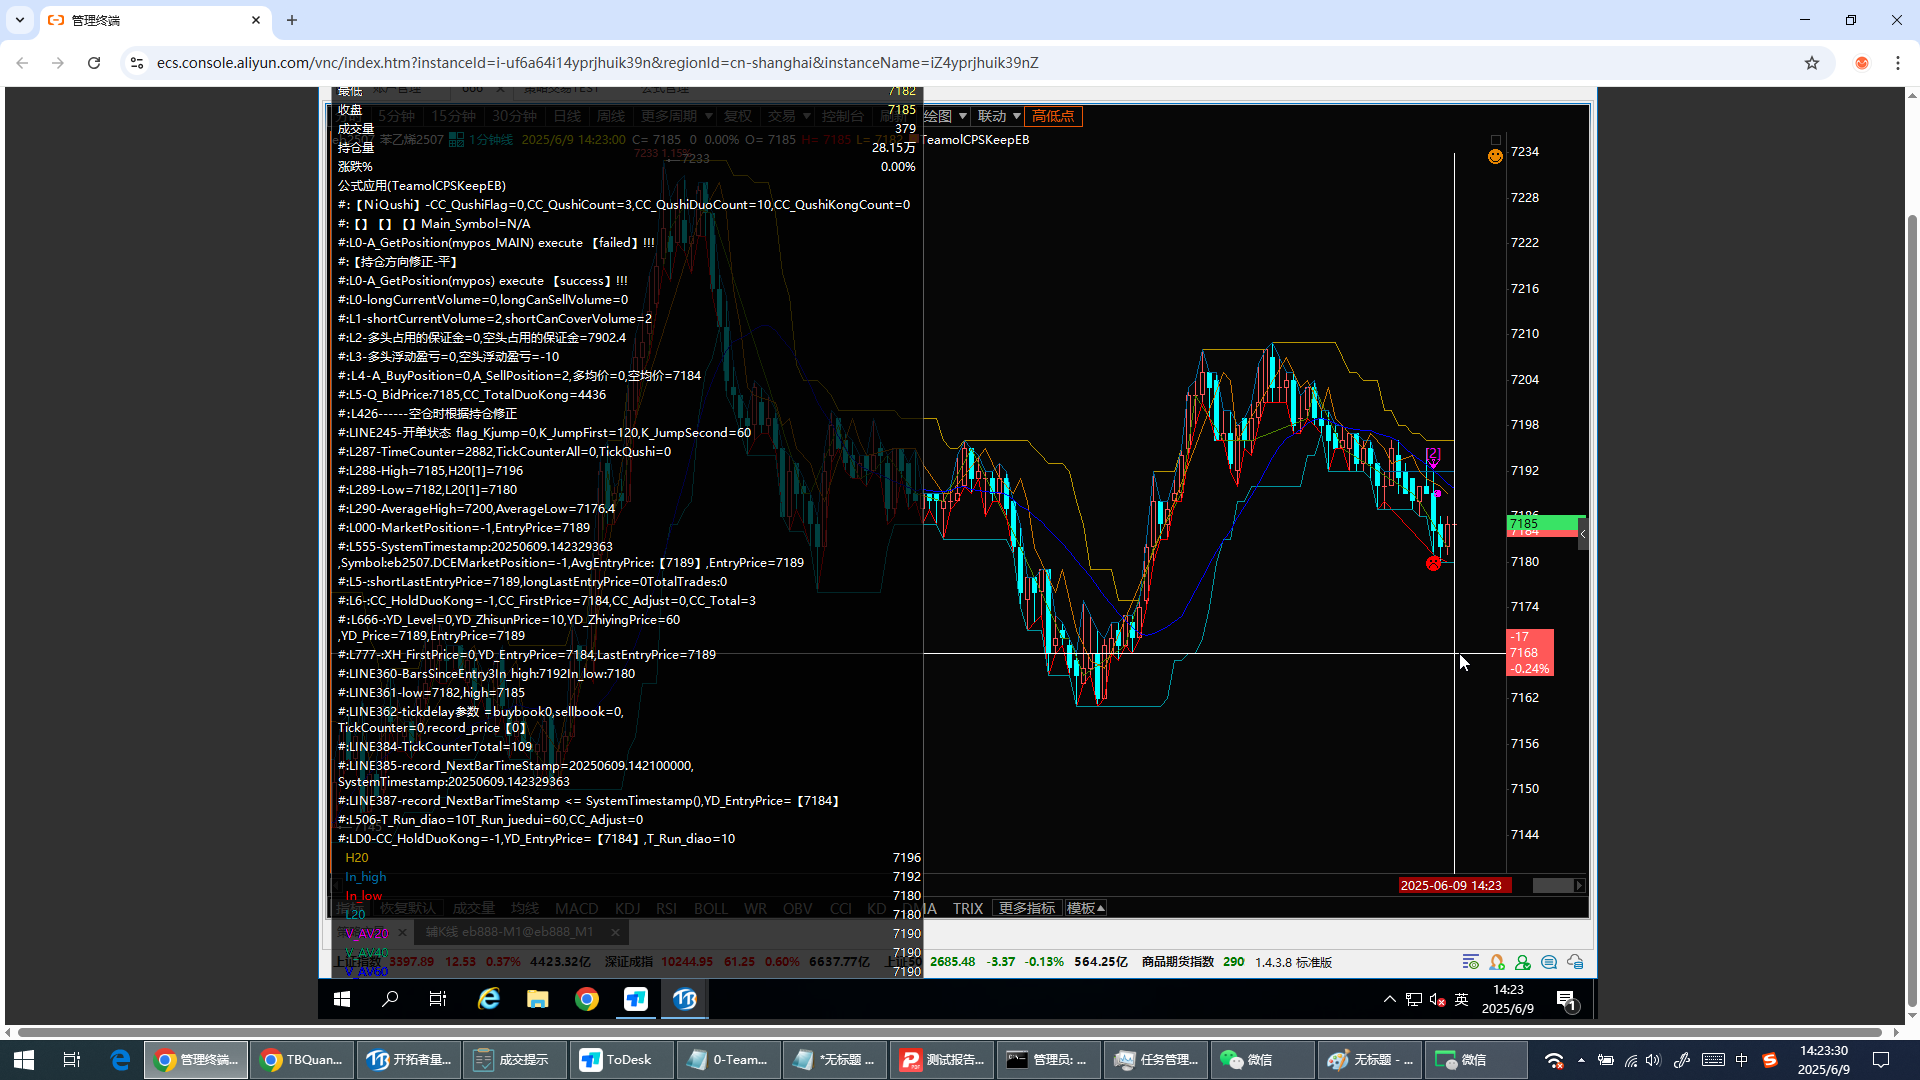The width and height of the screenshot is (1920, 1080).
Task: Open the 控制台 console
Action: (x=843, y=116)
